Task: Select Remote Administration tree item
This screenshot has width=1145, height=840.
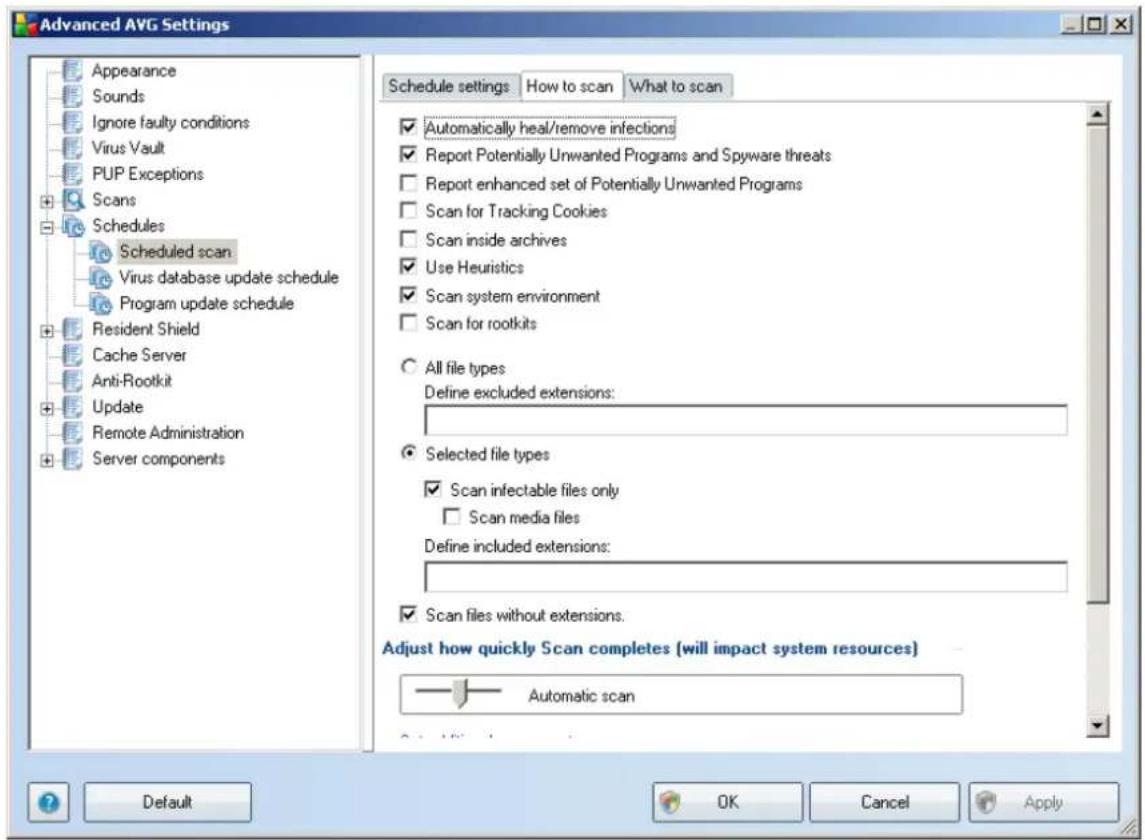Action: (x=168, y=432)
